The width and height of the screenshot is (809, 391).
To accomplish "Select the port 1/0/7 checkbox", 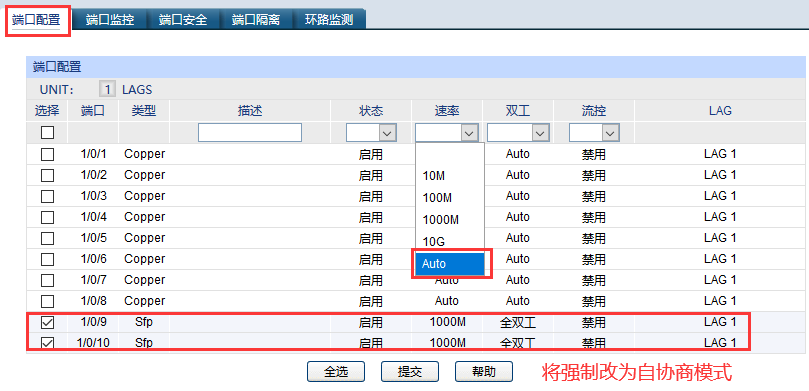I will coord(47,280).
